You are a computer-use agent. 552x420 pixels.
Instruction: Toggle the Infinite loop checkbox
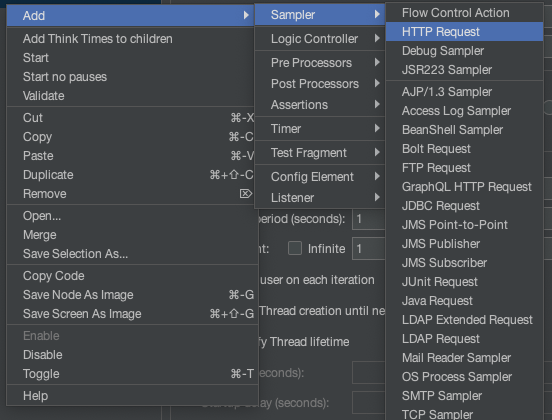coord(295,248)
